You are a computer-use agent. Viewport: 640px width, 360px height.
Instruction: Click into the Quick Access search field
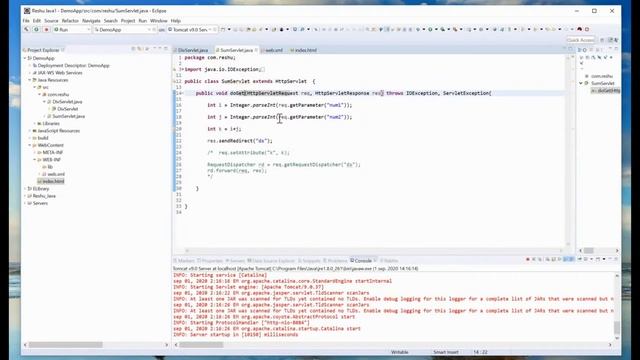(x=580, y=40)
